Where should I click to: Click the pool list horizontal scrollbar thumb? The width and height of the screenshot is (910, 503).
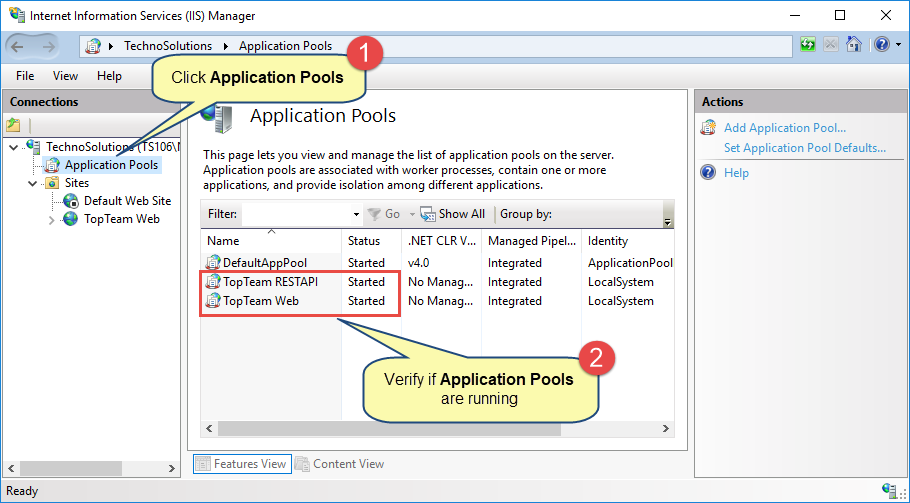coord(389,429)
